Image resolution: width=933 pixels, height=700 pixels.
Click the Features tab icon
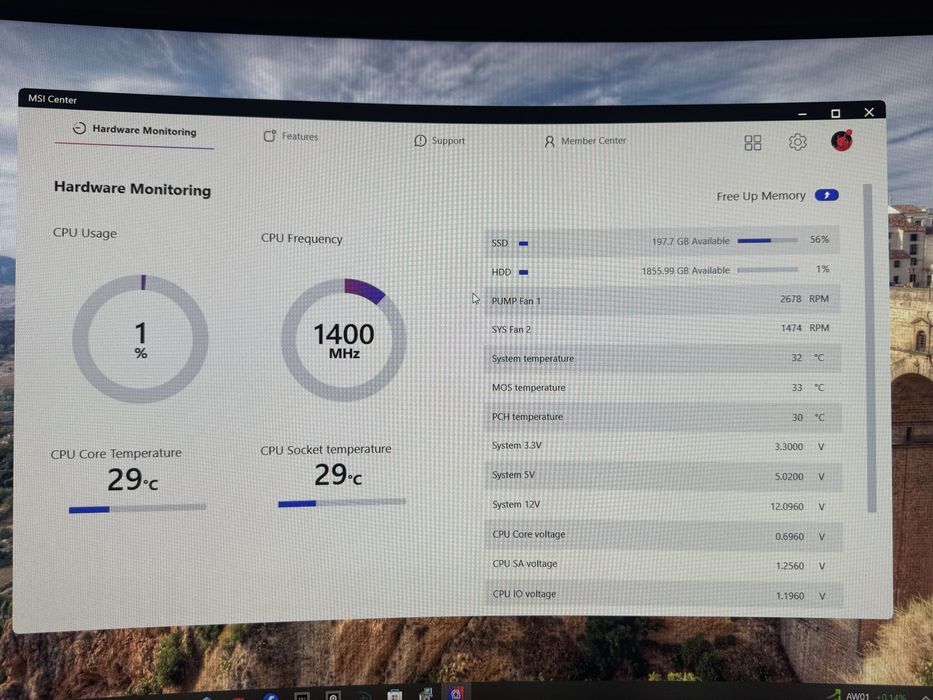270,136
